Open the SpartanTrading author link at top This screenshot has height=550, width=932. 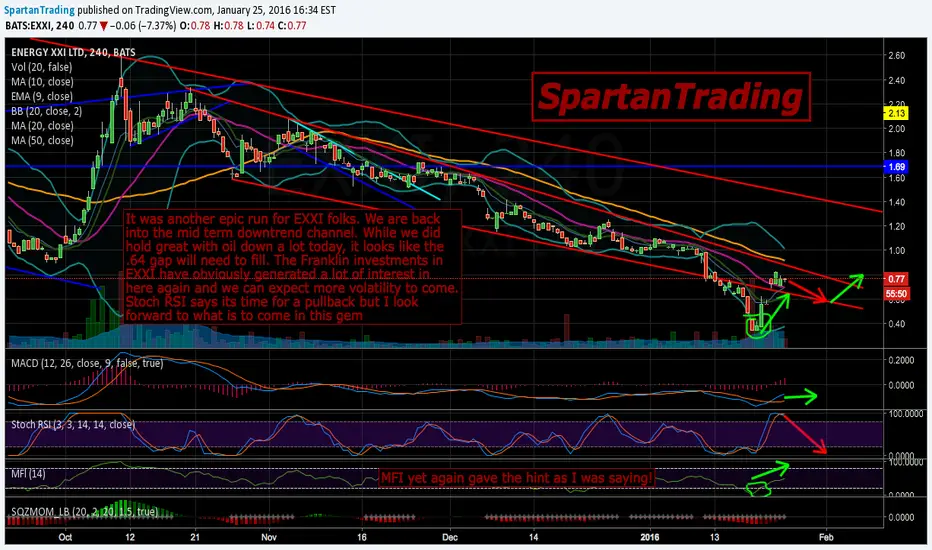coord(40,10)
